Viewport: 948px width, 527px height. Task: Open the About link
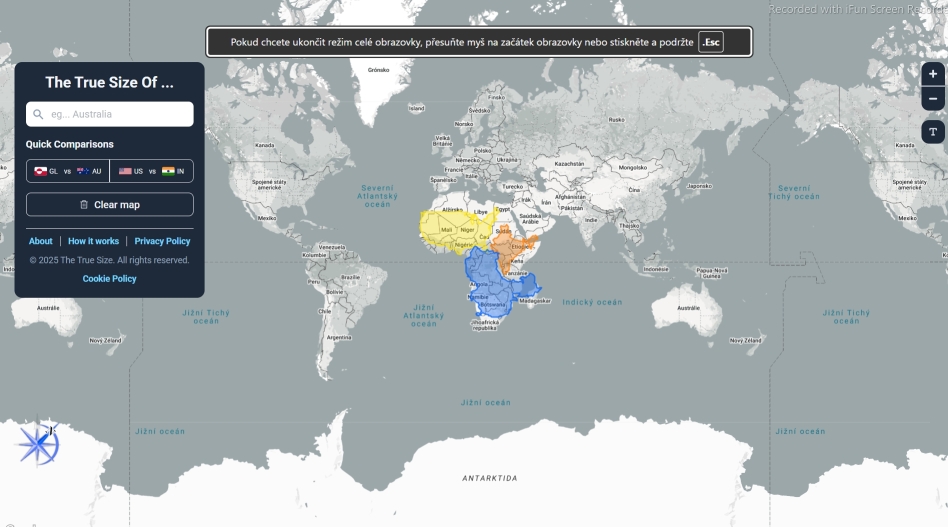coord(41,241)
